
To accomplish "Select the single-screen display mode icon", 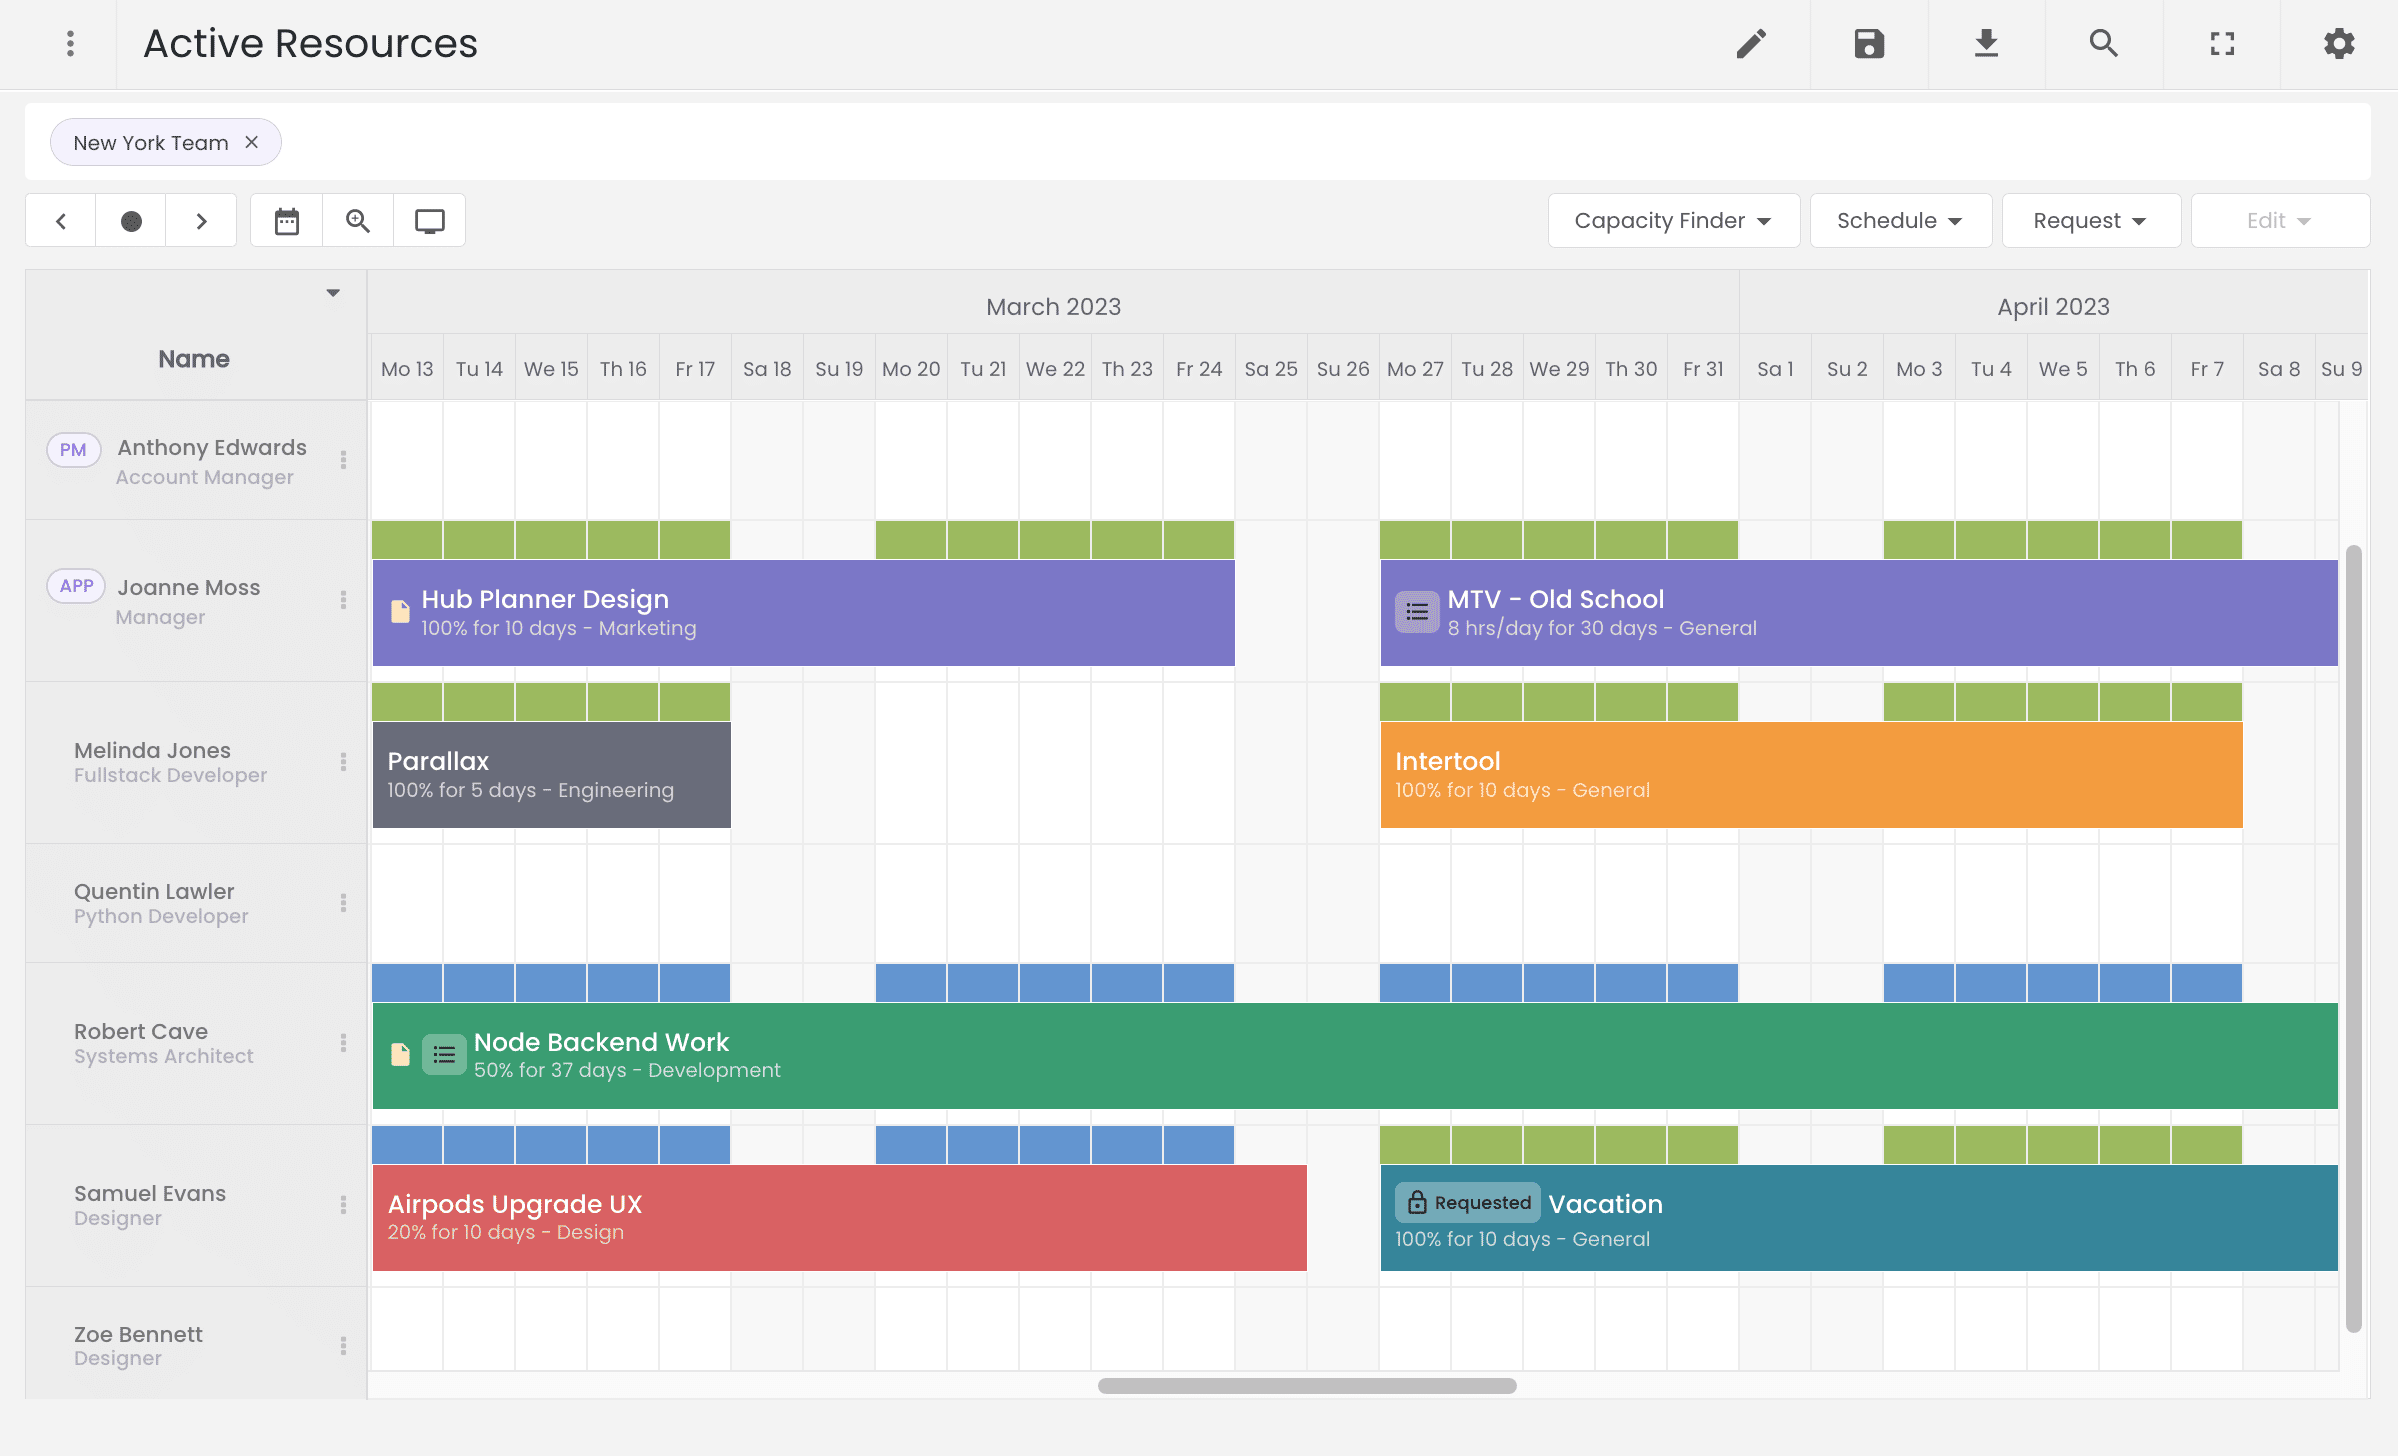I will (430, 220).
